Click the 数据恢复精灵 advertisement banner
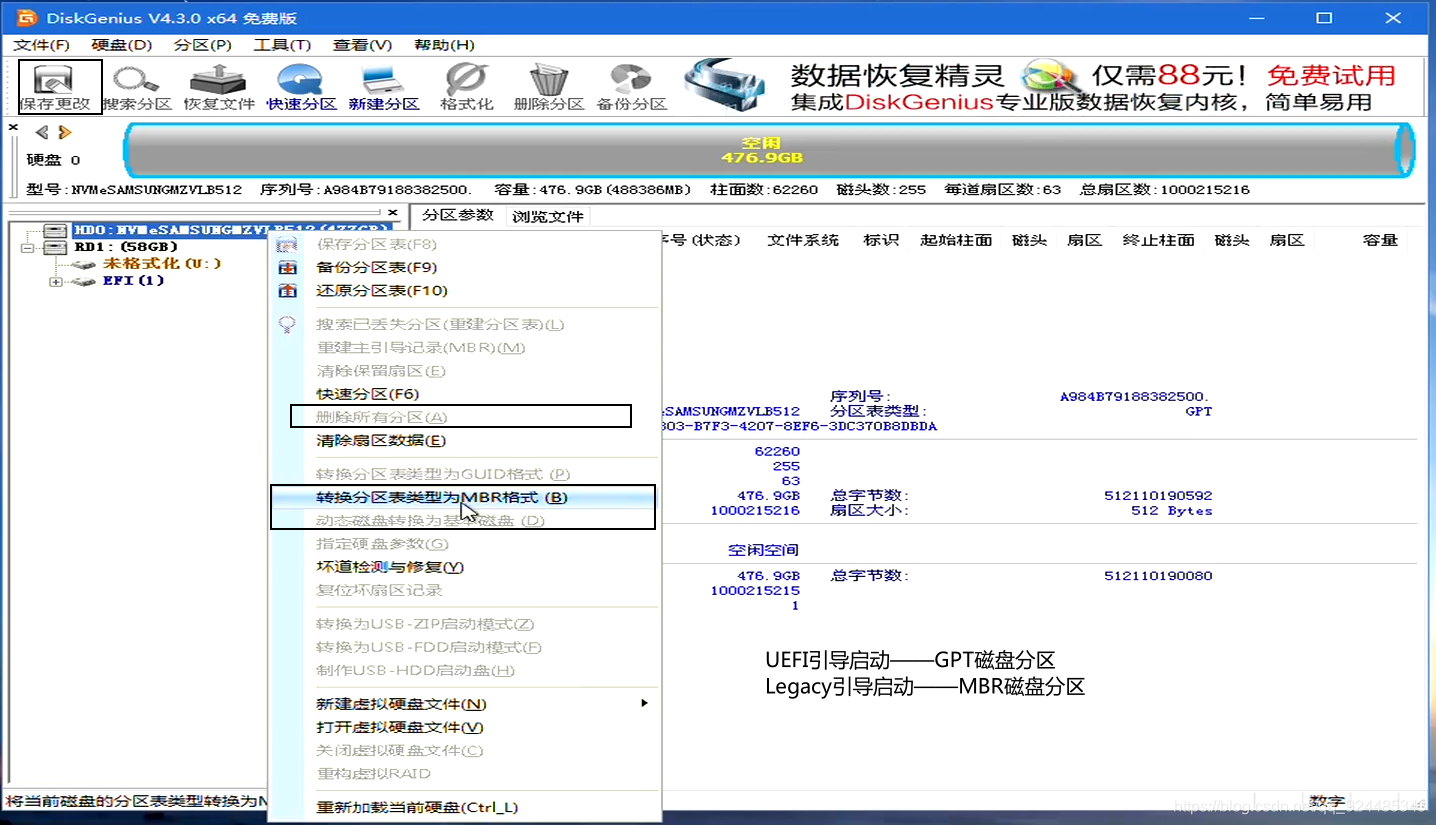Image resolution: width=1436 pixels, height=825 pixels. 1051,87
